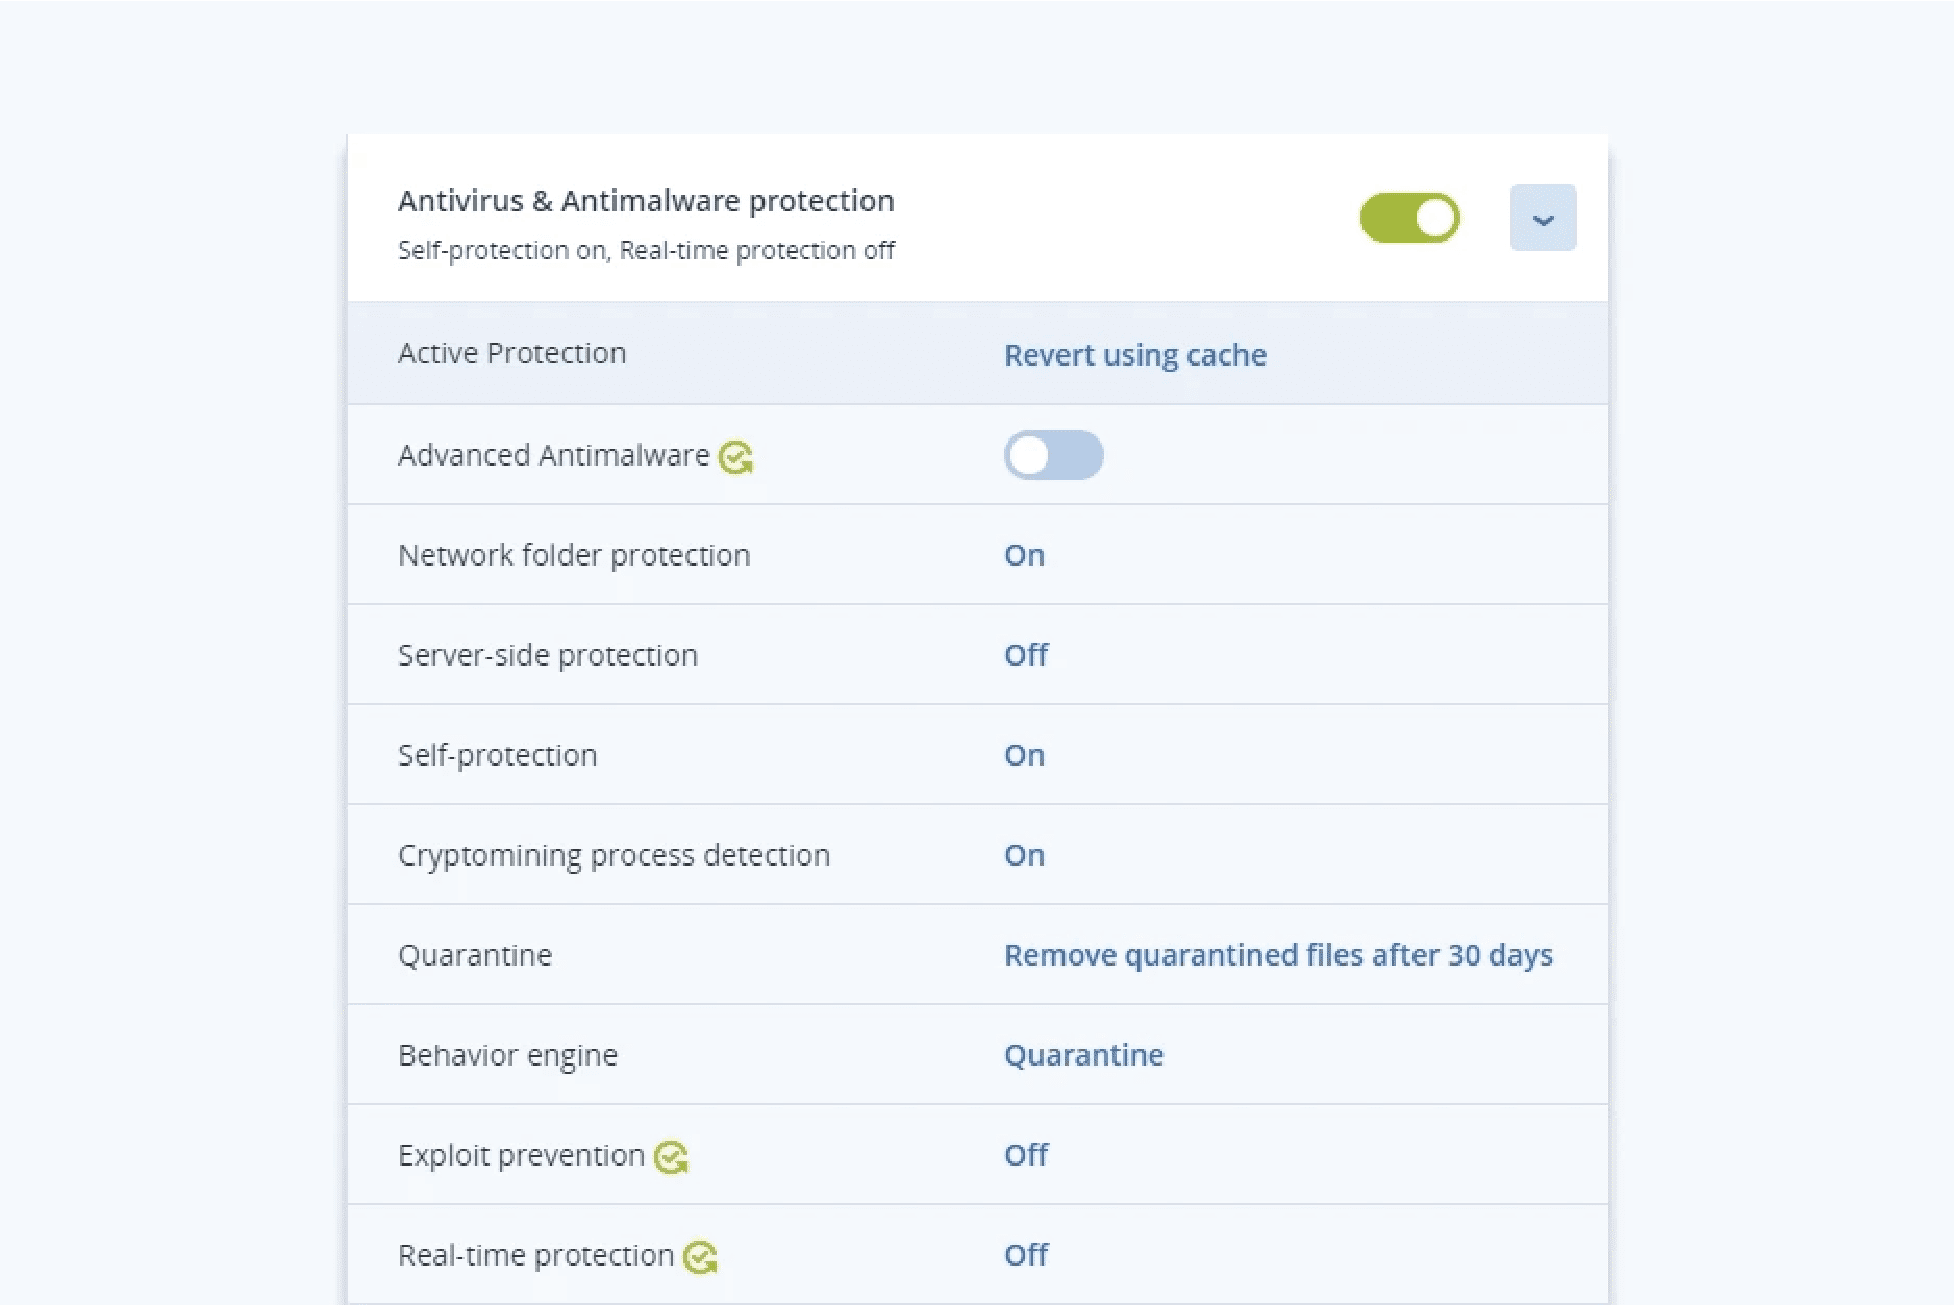The image size is (1955, 1305).
Task: Open Remove quarantined files after 30 days
Action: (x=1278, y=955)
